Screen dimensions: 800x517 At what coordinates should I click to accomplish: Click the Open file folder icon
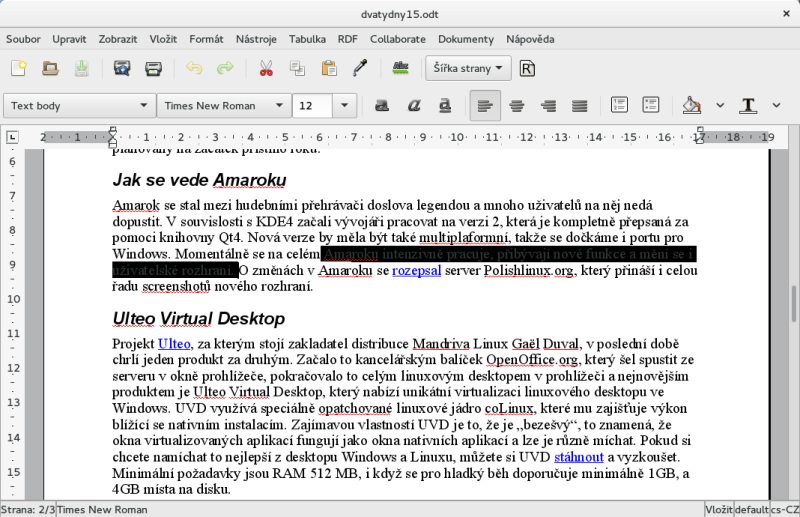click(50, 68)
